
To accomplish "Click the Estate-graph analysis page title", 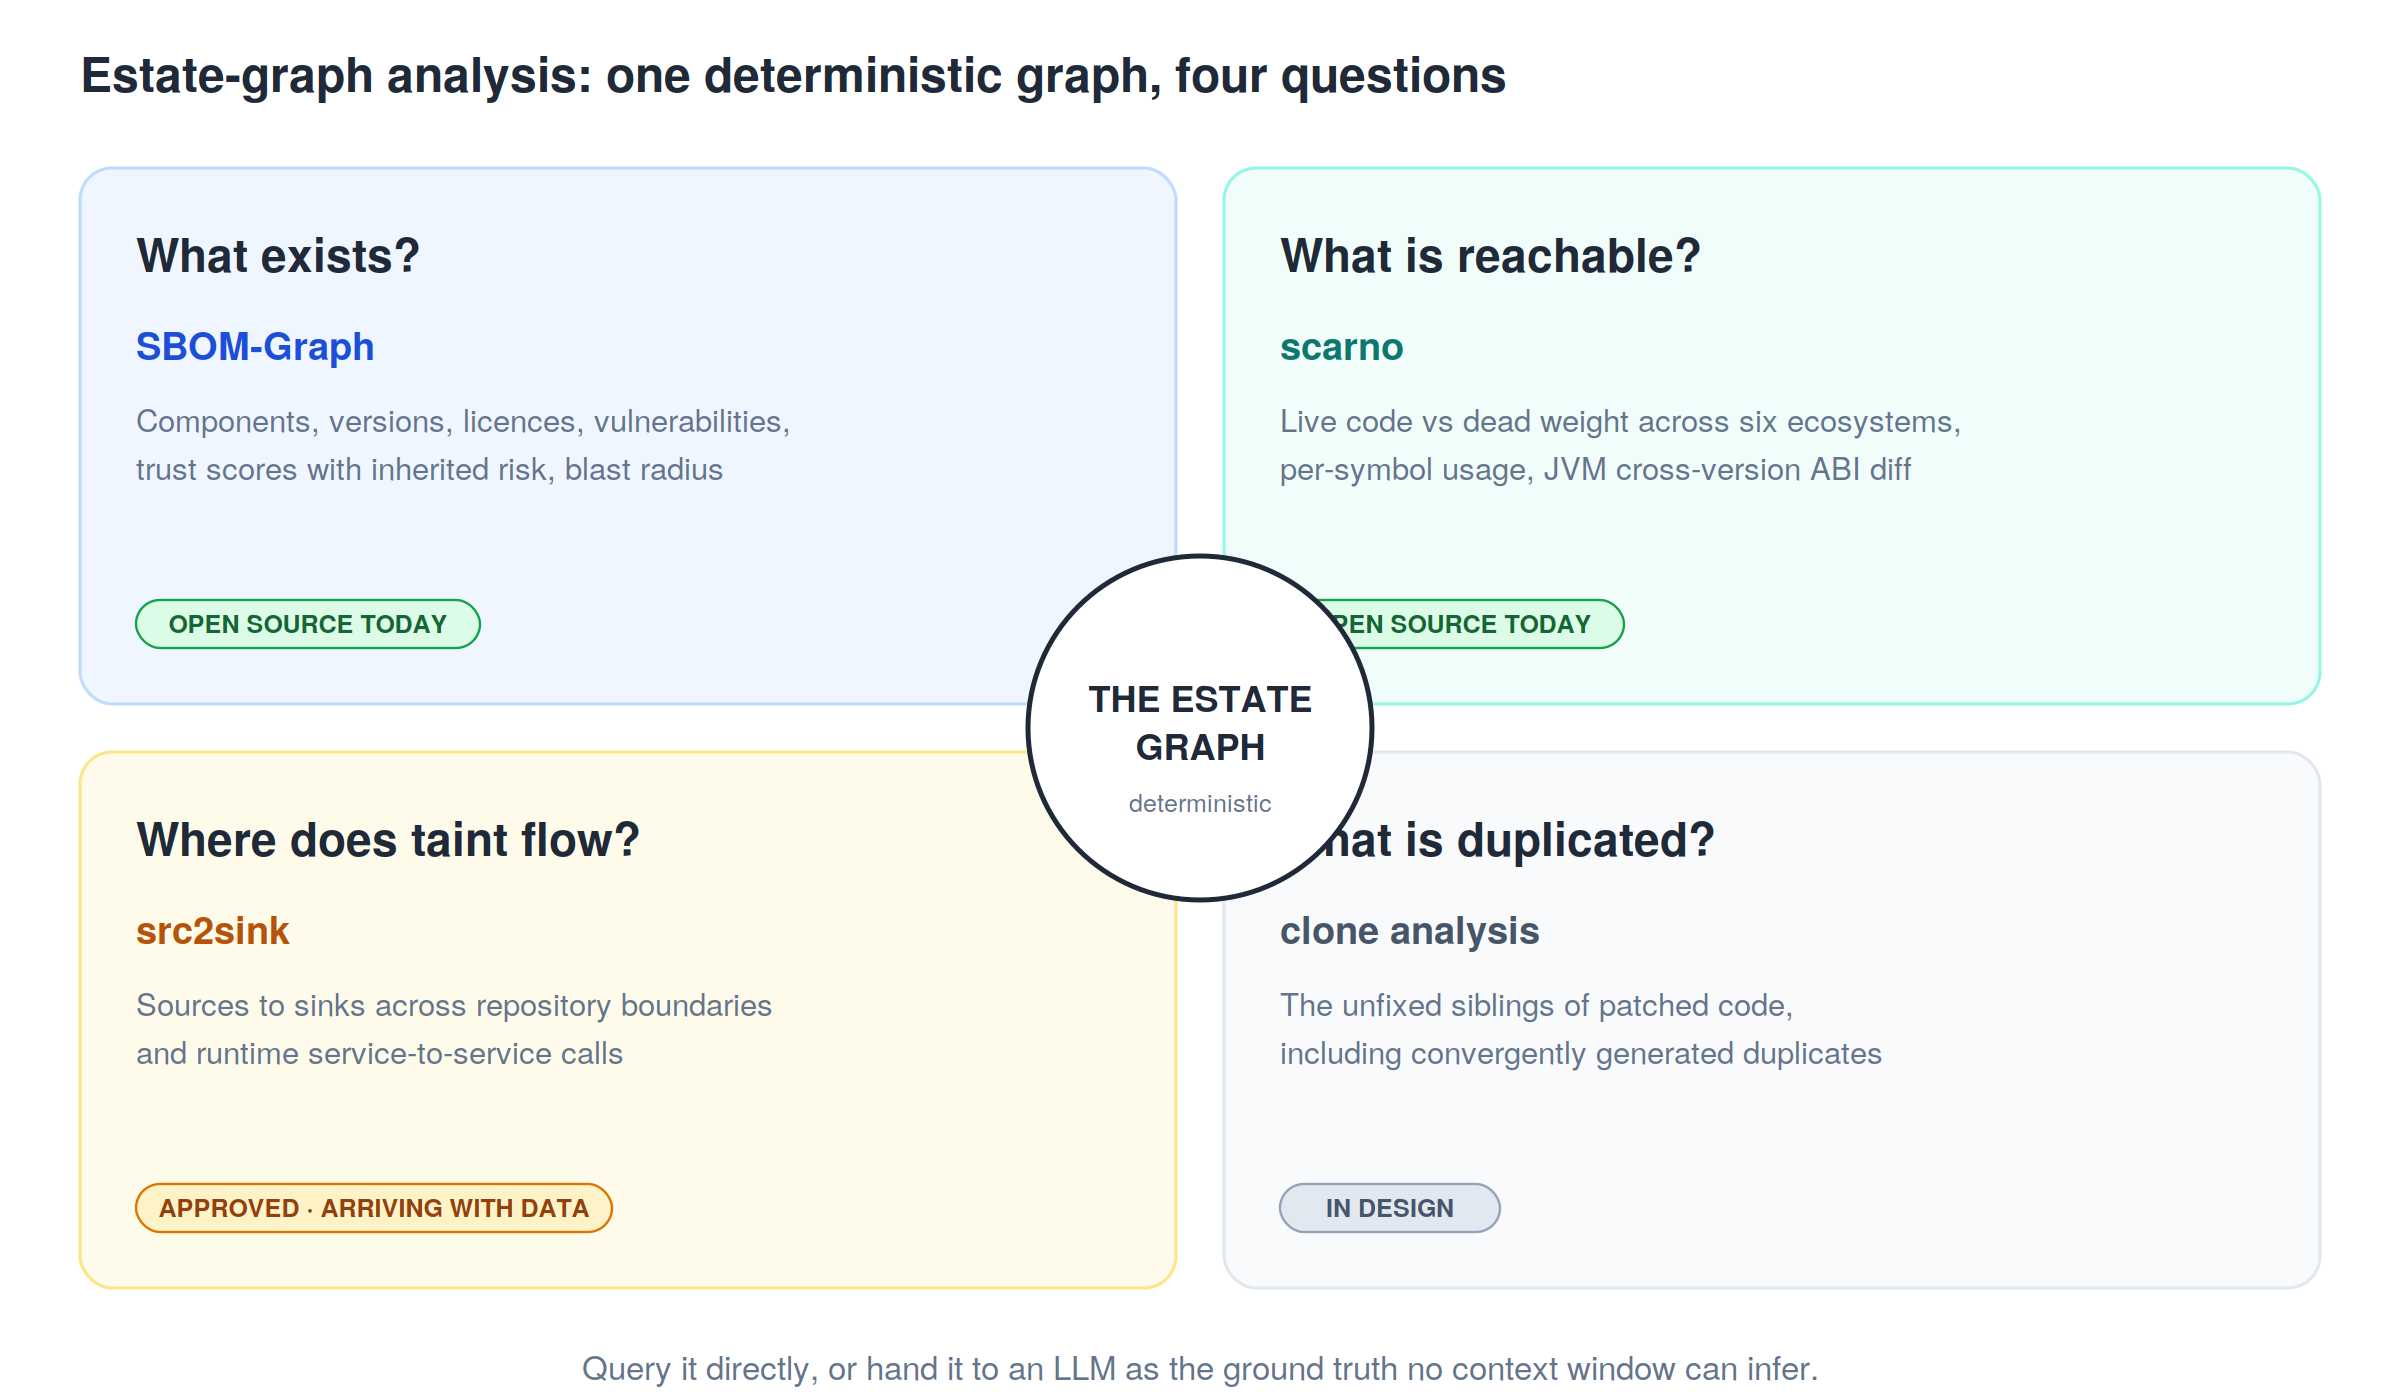I will click(793, 76).
